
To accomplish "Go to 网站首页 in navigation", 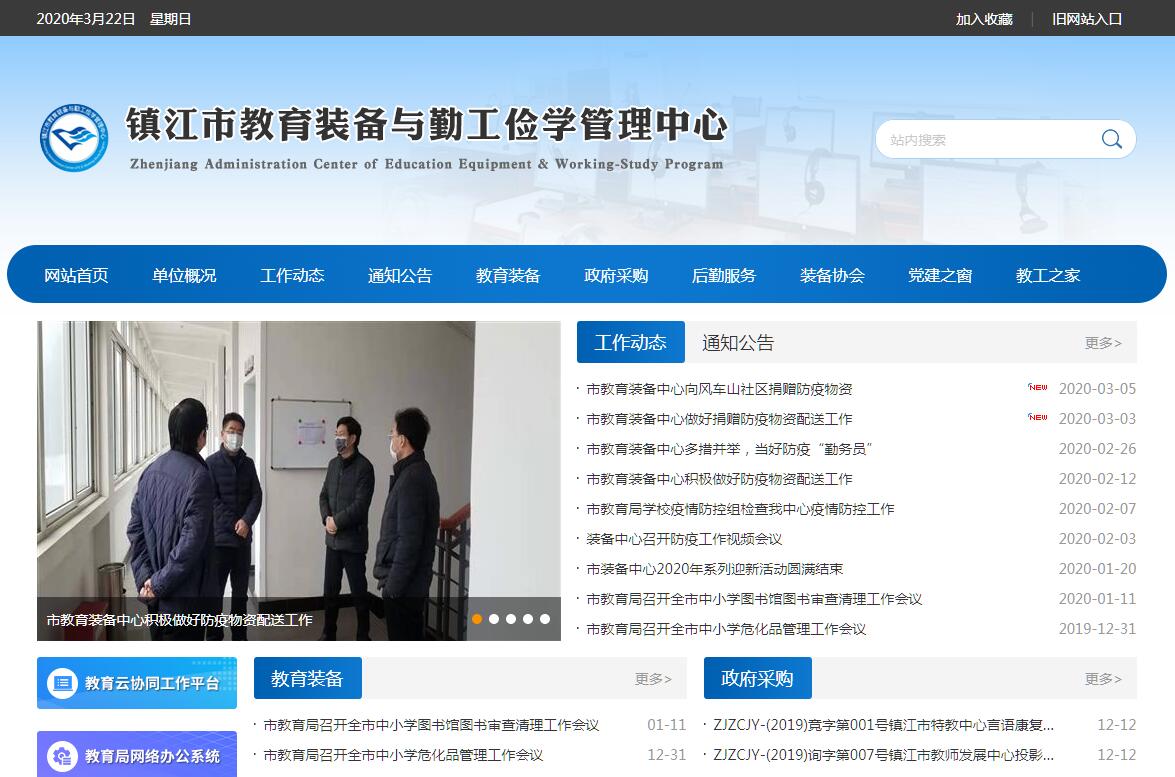I will [76, 275].
